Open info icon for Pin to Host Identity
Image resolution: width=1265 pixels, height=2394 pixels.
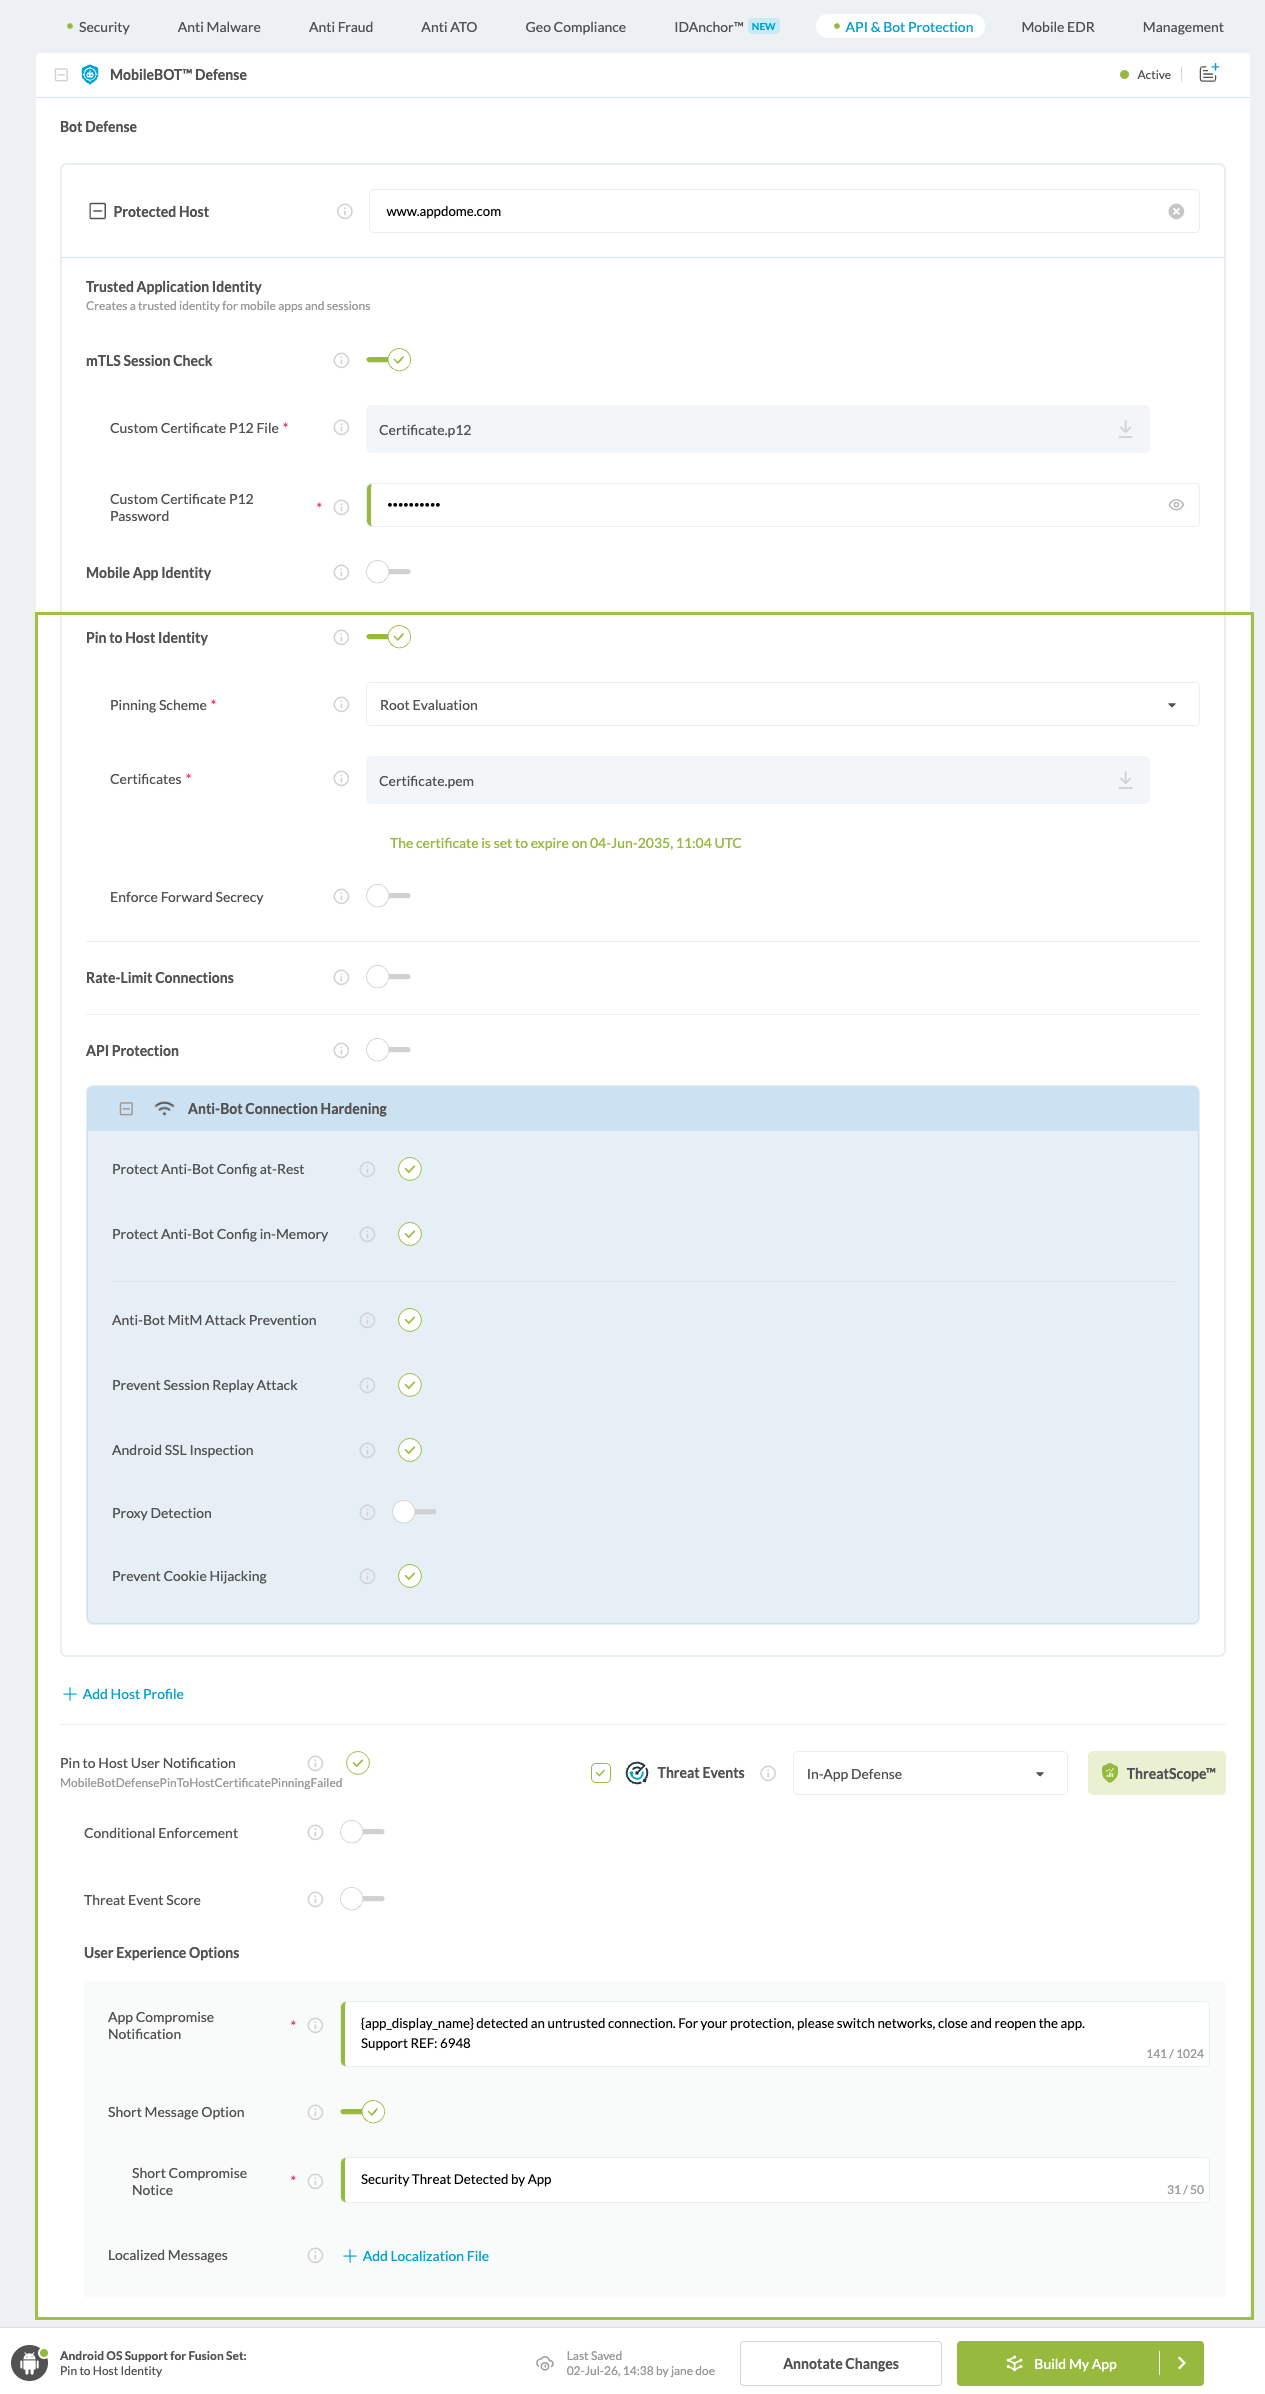point(341,637)
